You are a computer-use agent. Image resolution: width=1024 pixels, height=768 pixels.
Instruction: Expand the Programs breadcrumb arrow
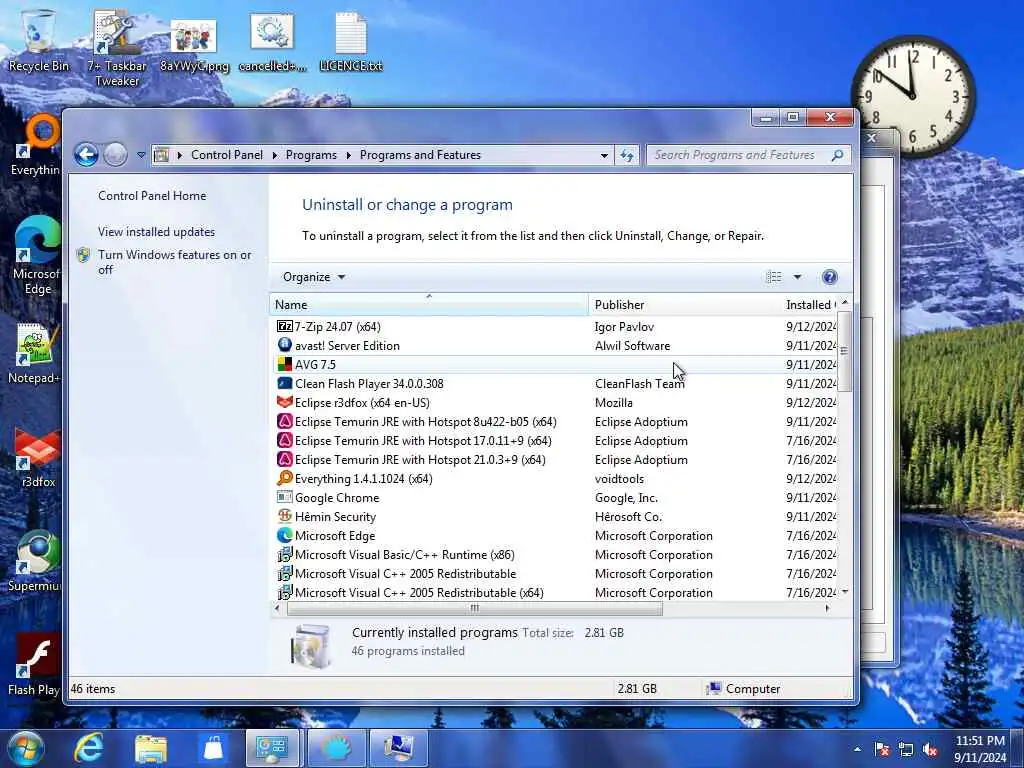pyautogui.click(x=349, y=155)
